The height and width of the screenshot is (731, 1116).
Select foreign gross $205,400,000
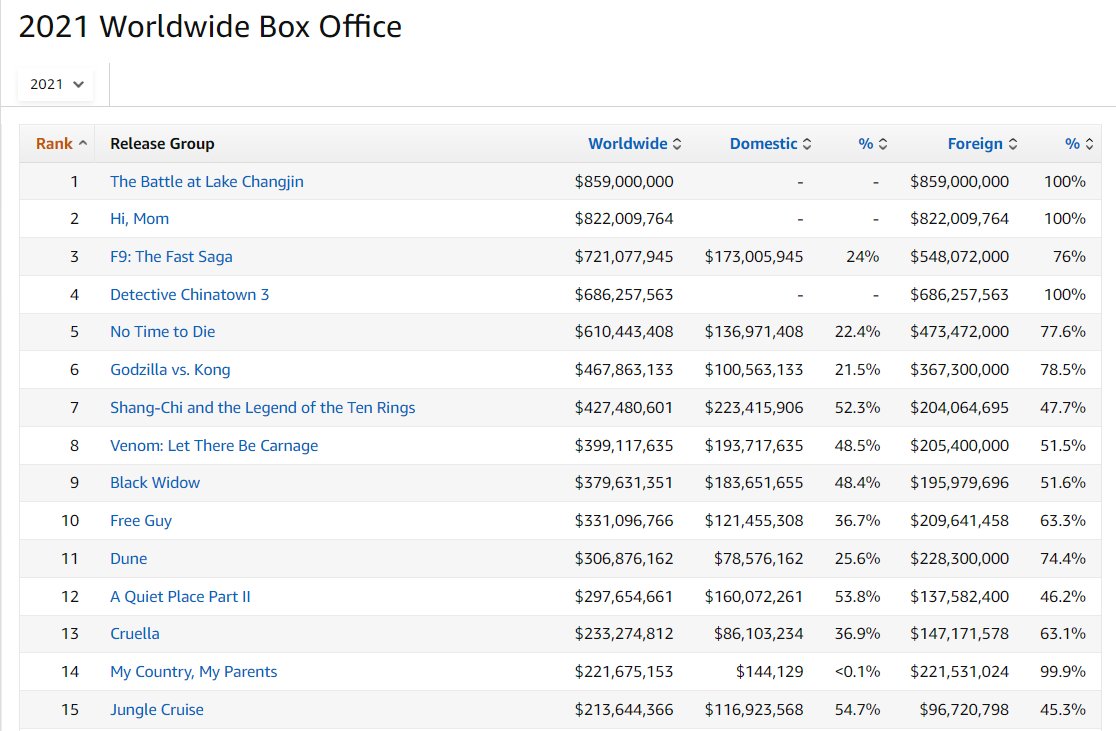959,446
